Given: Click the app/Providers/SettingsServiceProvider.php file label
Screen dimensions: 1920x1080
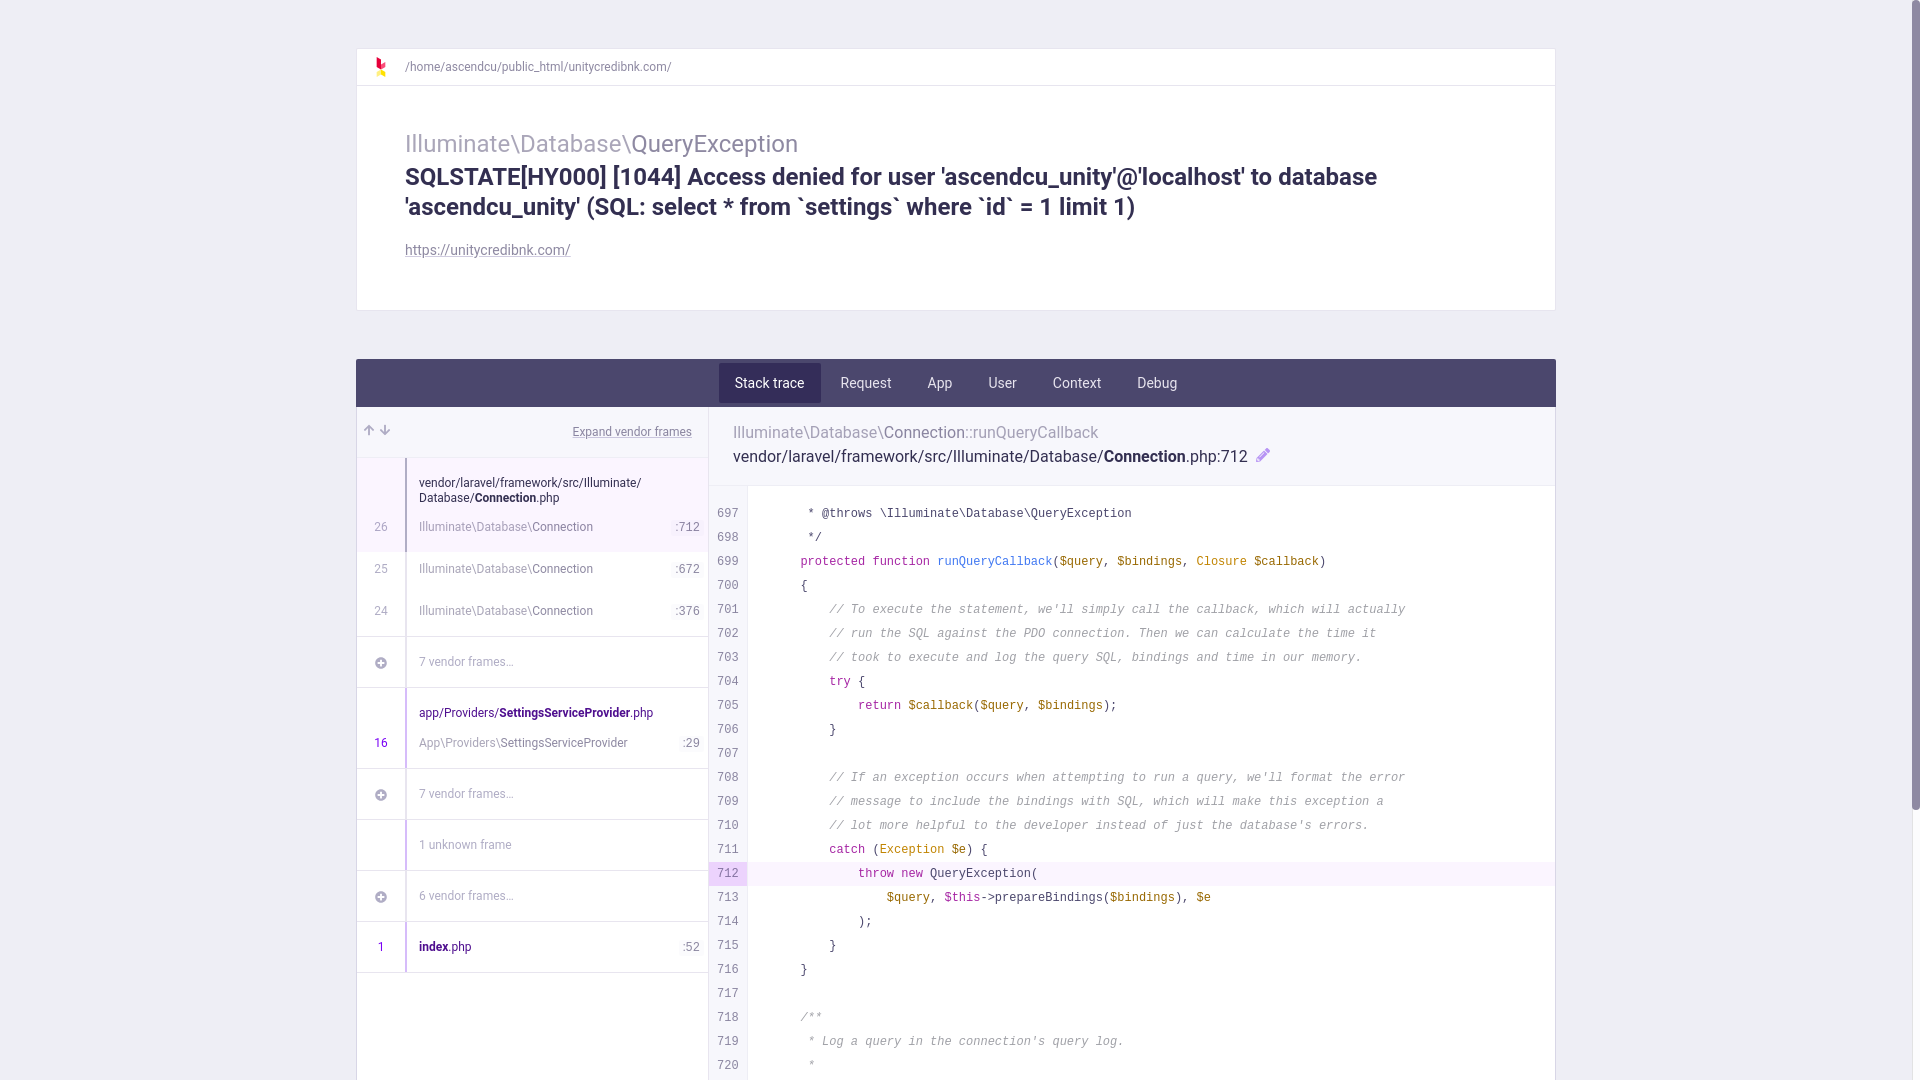Looking at the screenshot, I should pyautogui.click(x=536, y=713).
